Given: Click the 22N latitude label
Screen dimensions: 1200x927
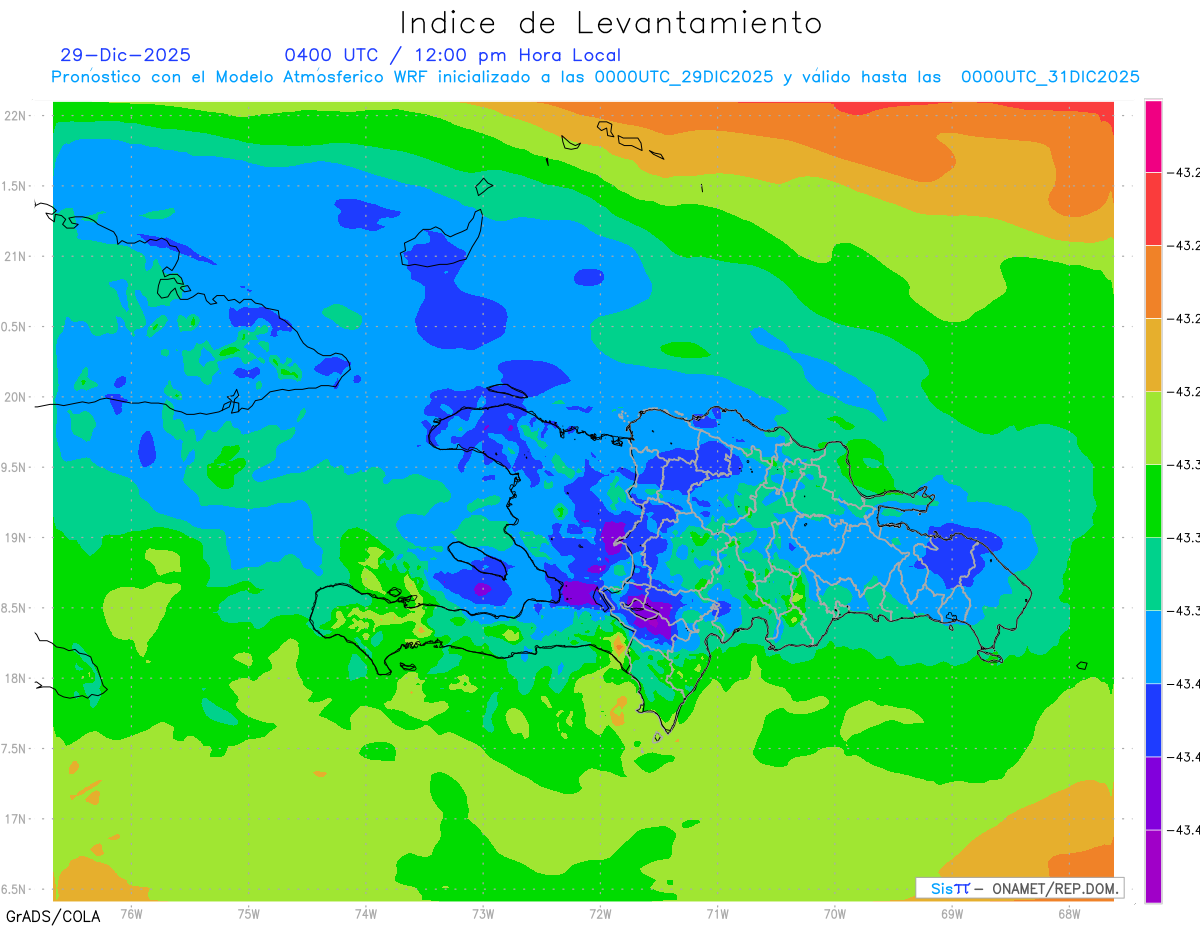Looking at the screenshot, I should 15,116.
